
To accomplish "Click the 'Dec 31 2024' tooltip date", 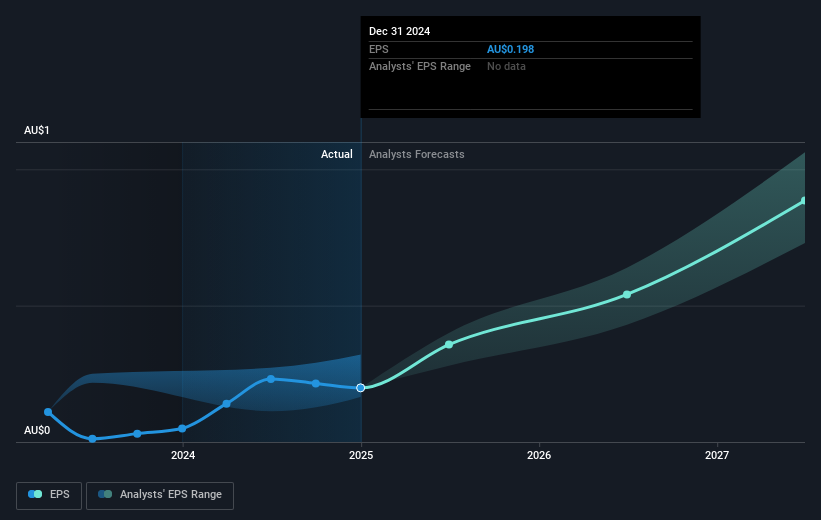I will (x=400, y=31).
